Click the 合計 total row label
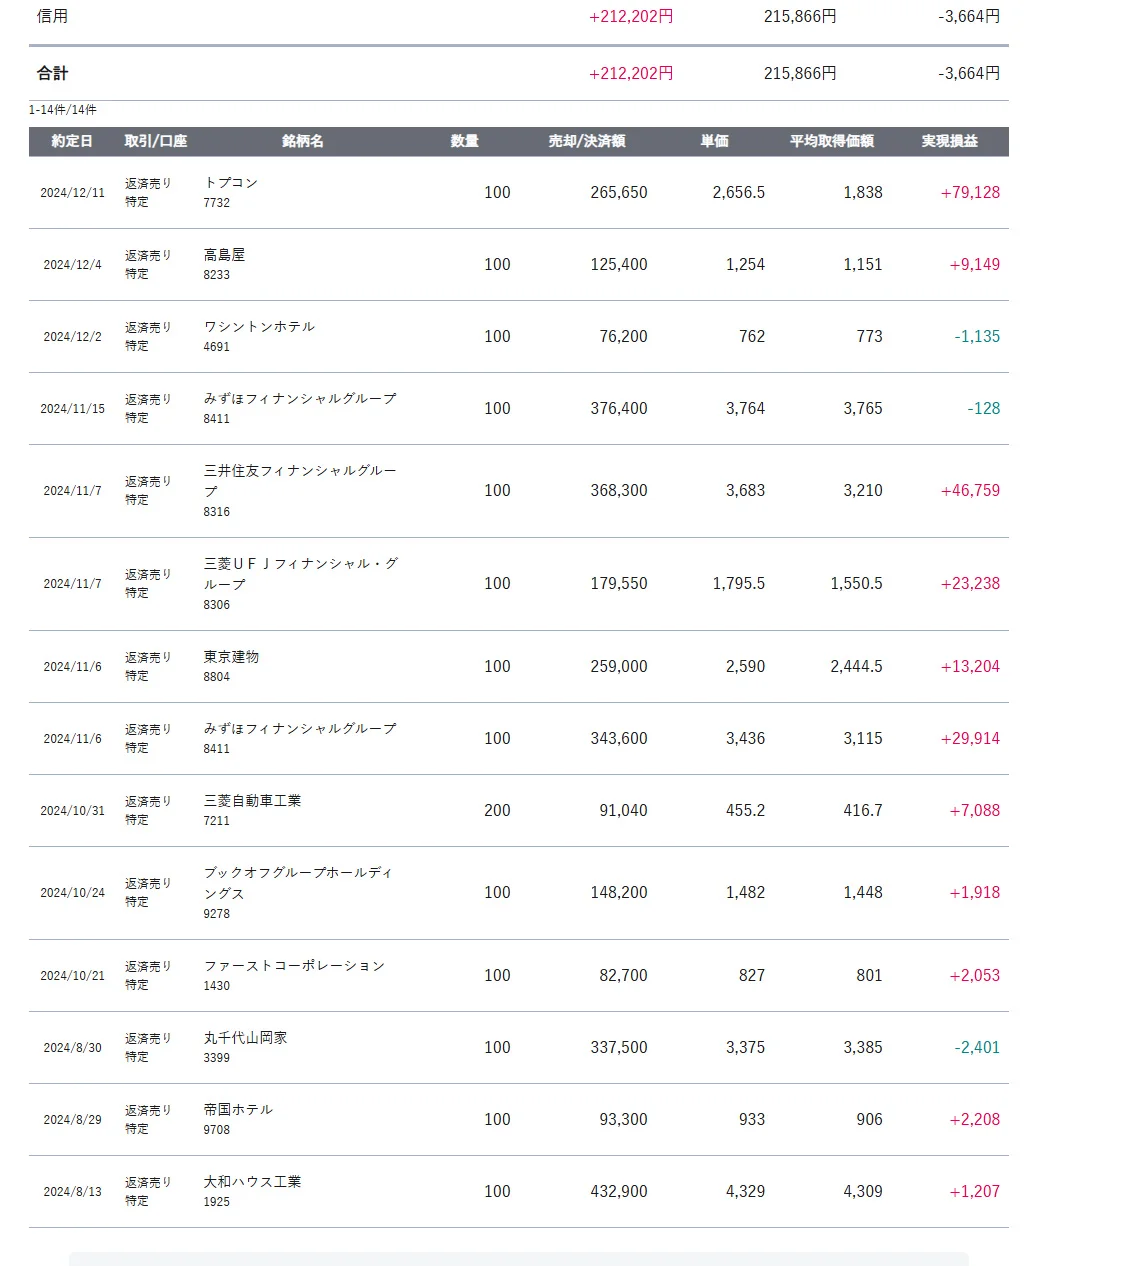The image size is (1123, 1266). click(x=52, y=73)
